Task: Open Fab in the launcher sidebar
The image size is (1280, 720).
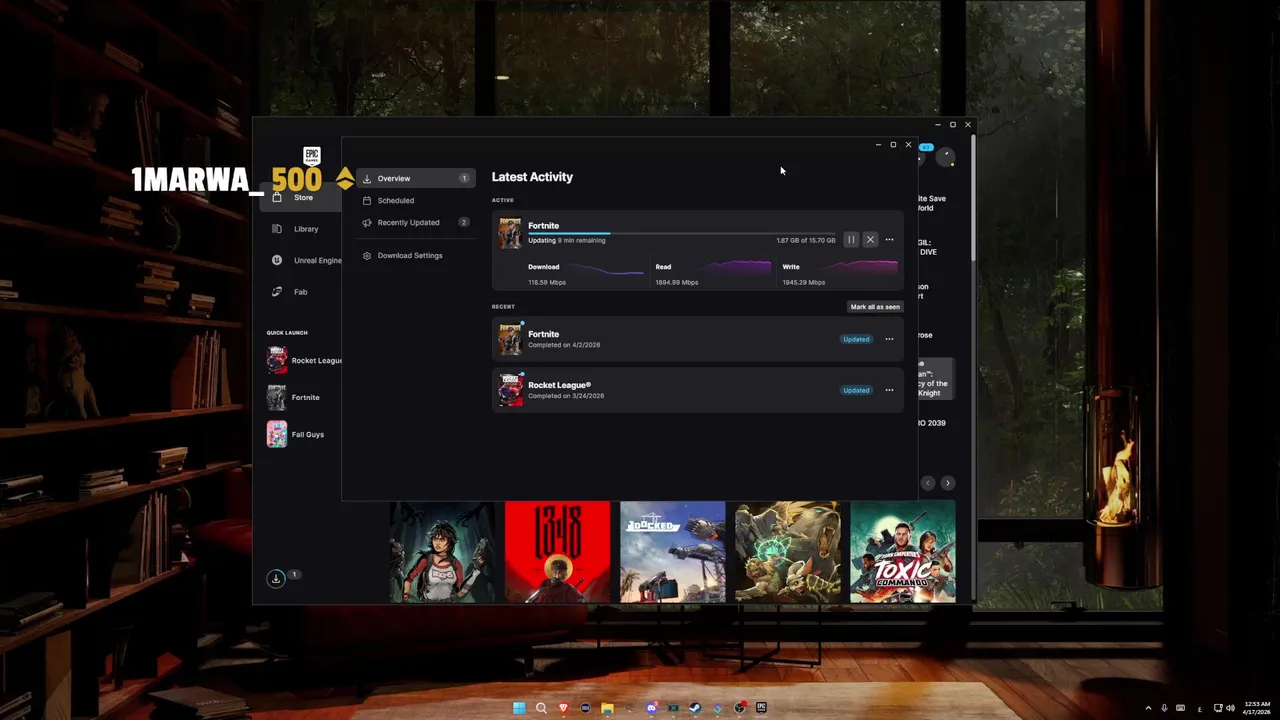Action: pyautogui.click(x=300, y=292)
